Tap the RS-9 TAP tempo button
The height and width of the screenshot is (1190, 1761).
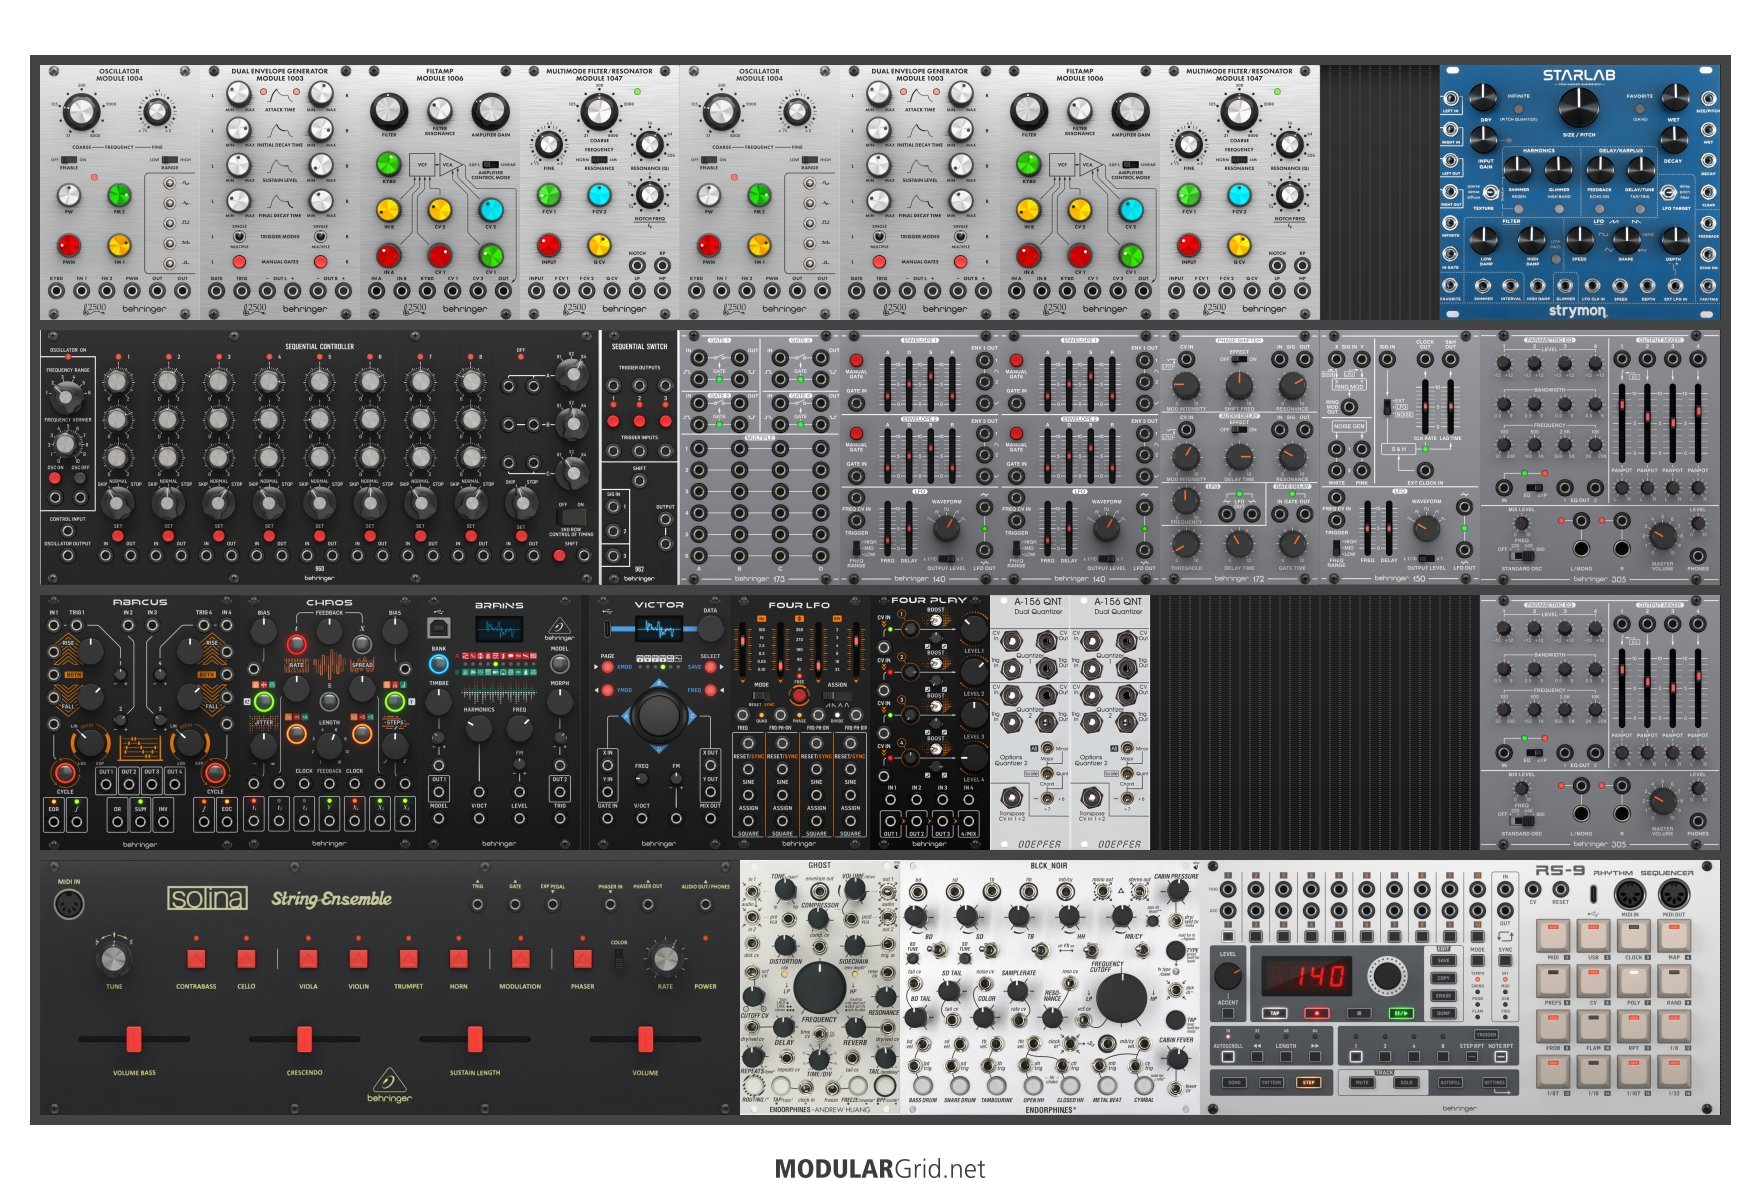pos(1275,1013)
